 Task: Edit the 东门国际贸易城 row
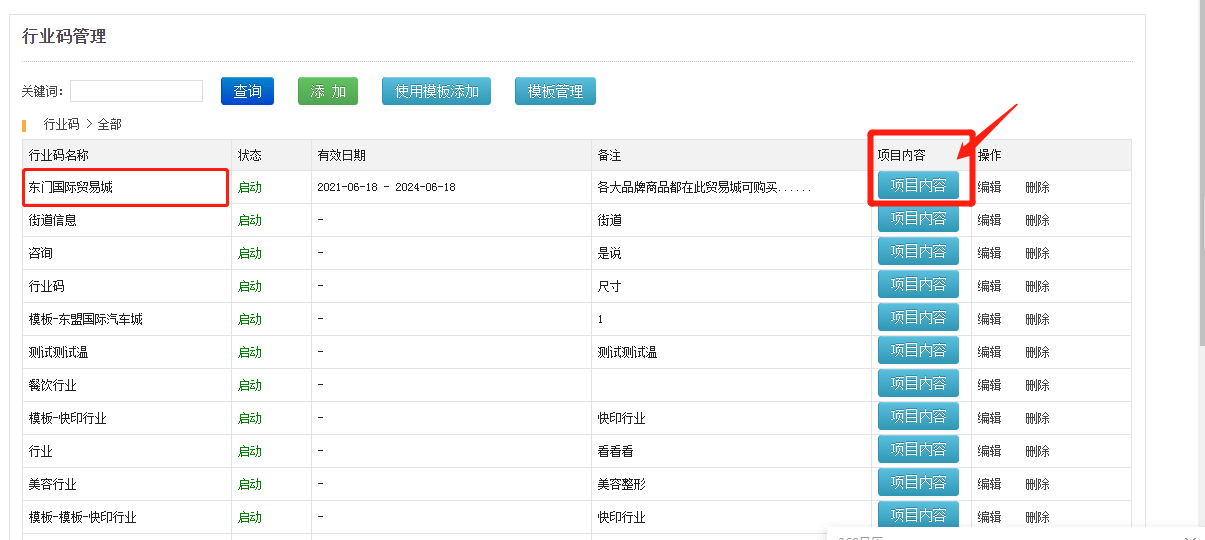coord(989,187)
